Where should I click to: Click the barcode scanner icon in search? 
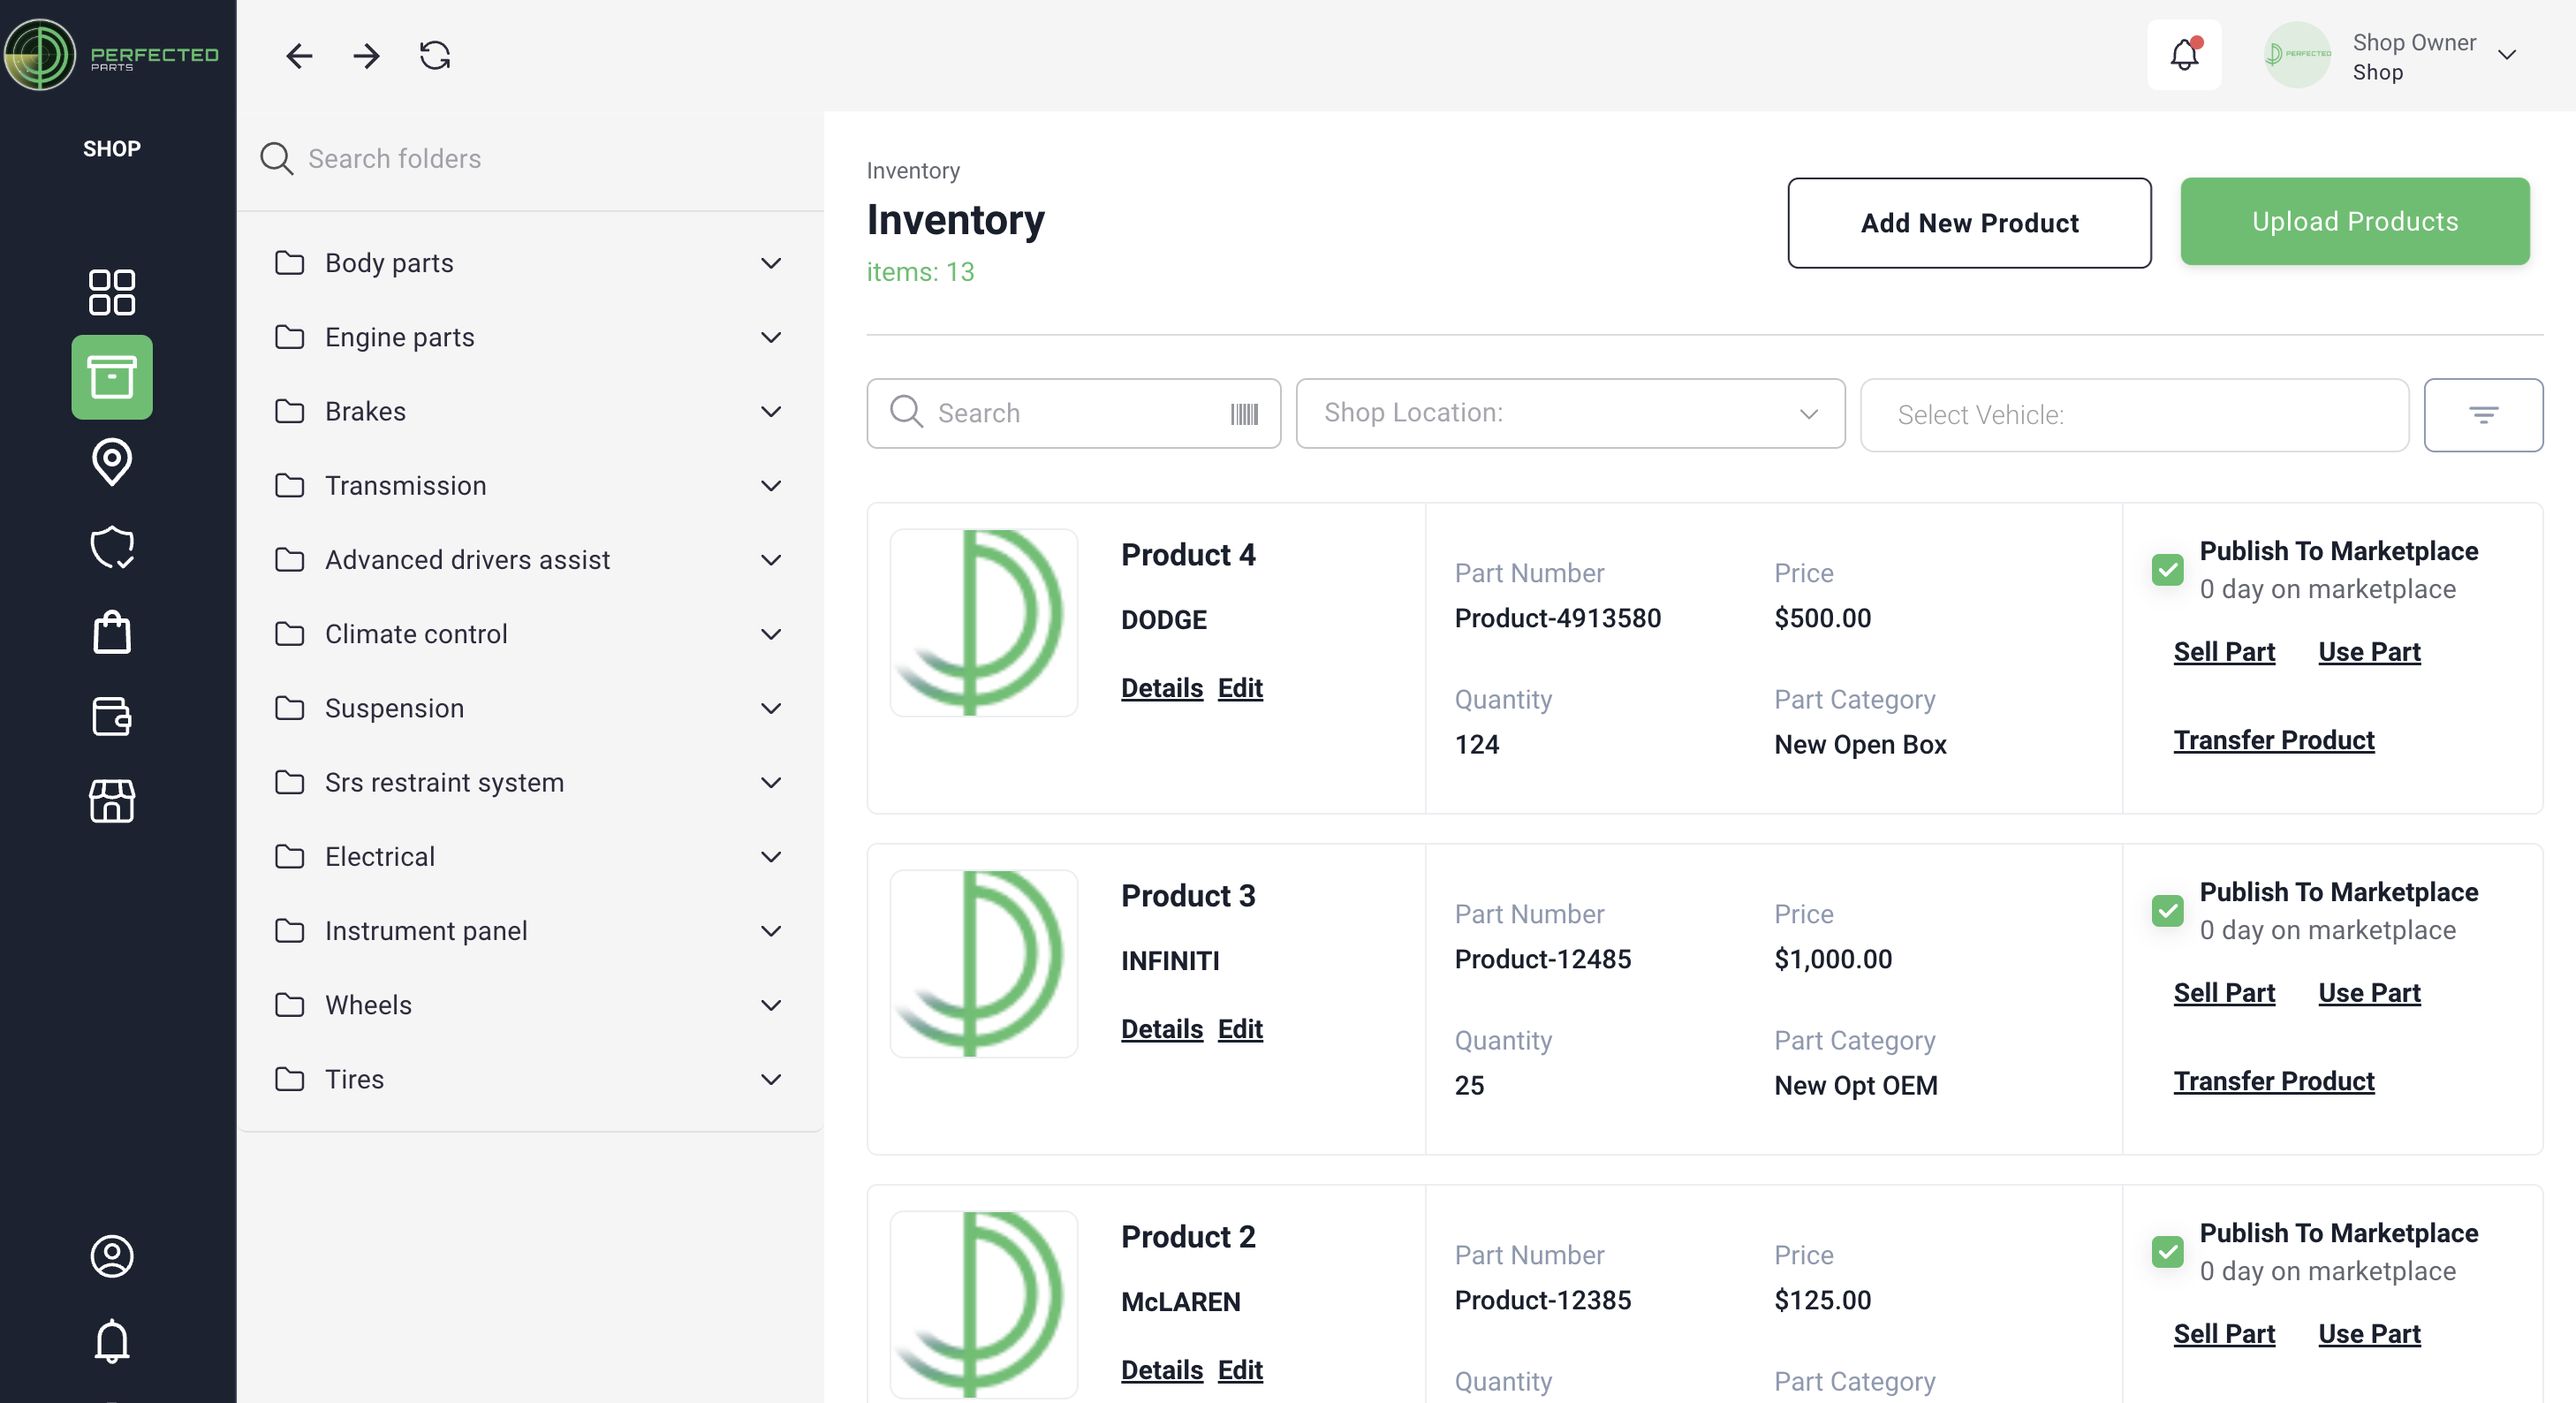tap(1244, 414)
